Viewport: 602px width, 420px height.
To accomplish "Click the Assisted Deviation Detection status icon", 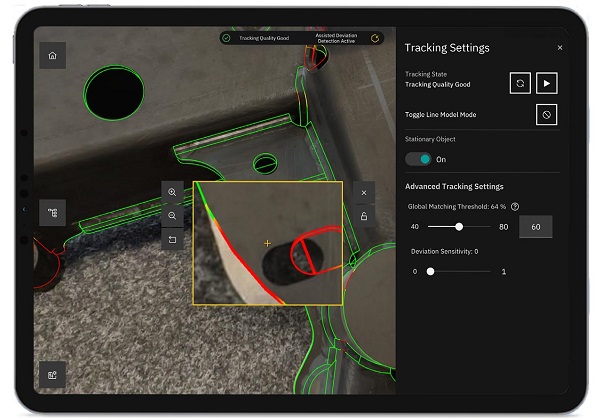I will pyautogui.click(x=375, y=38).
